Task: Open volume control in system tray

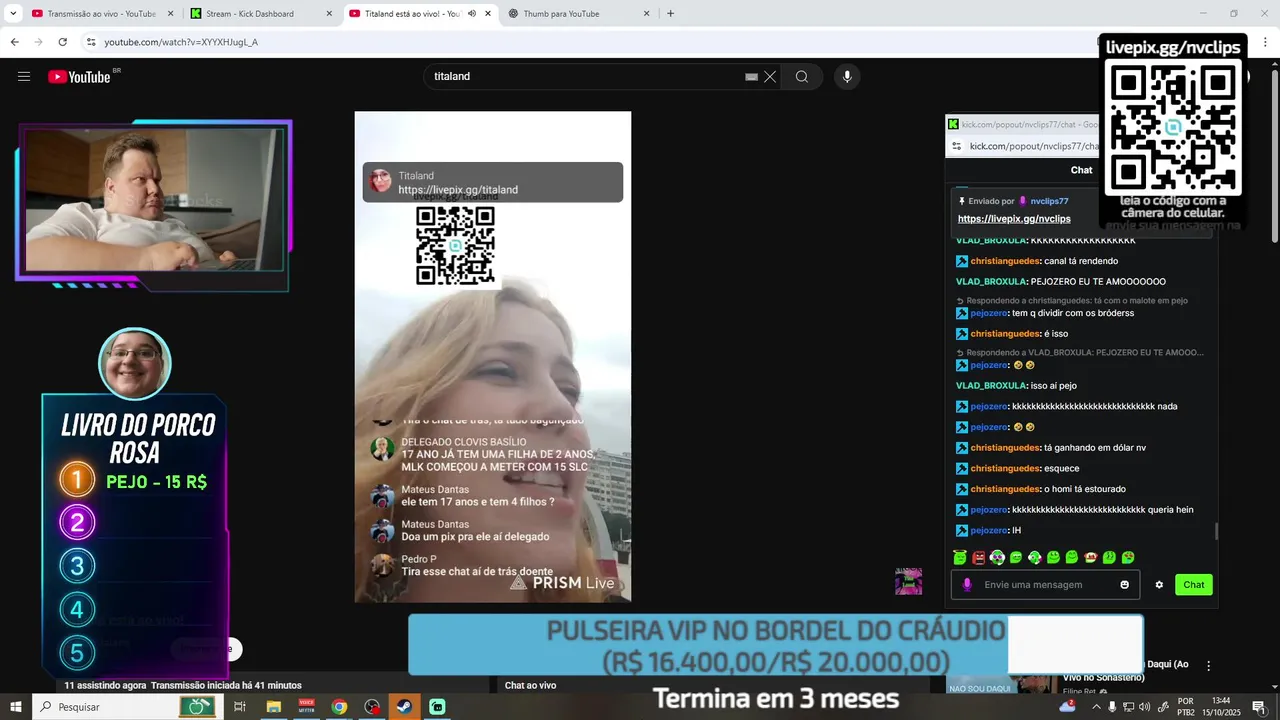Action: (1147, 707)
